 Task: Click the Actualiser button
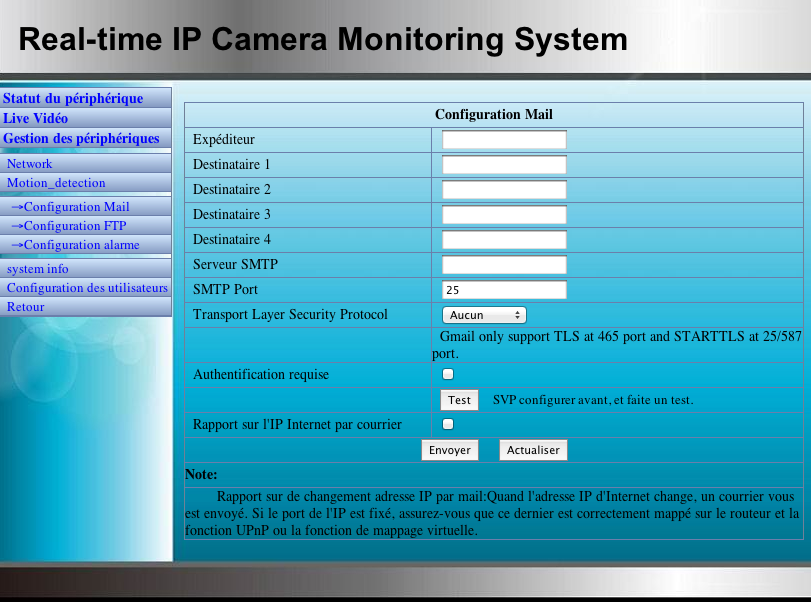pos(533,450)
